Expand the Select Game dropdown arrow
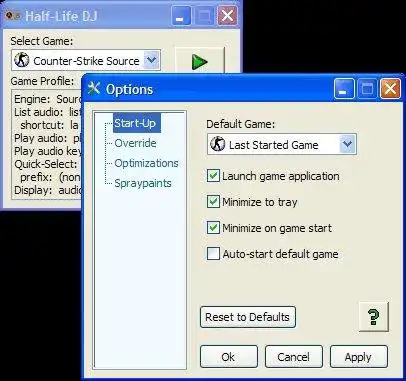This screenshot has width=406, height=381. coord(152,60)
